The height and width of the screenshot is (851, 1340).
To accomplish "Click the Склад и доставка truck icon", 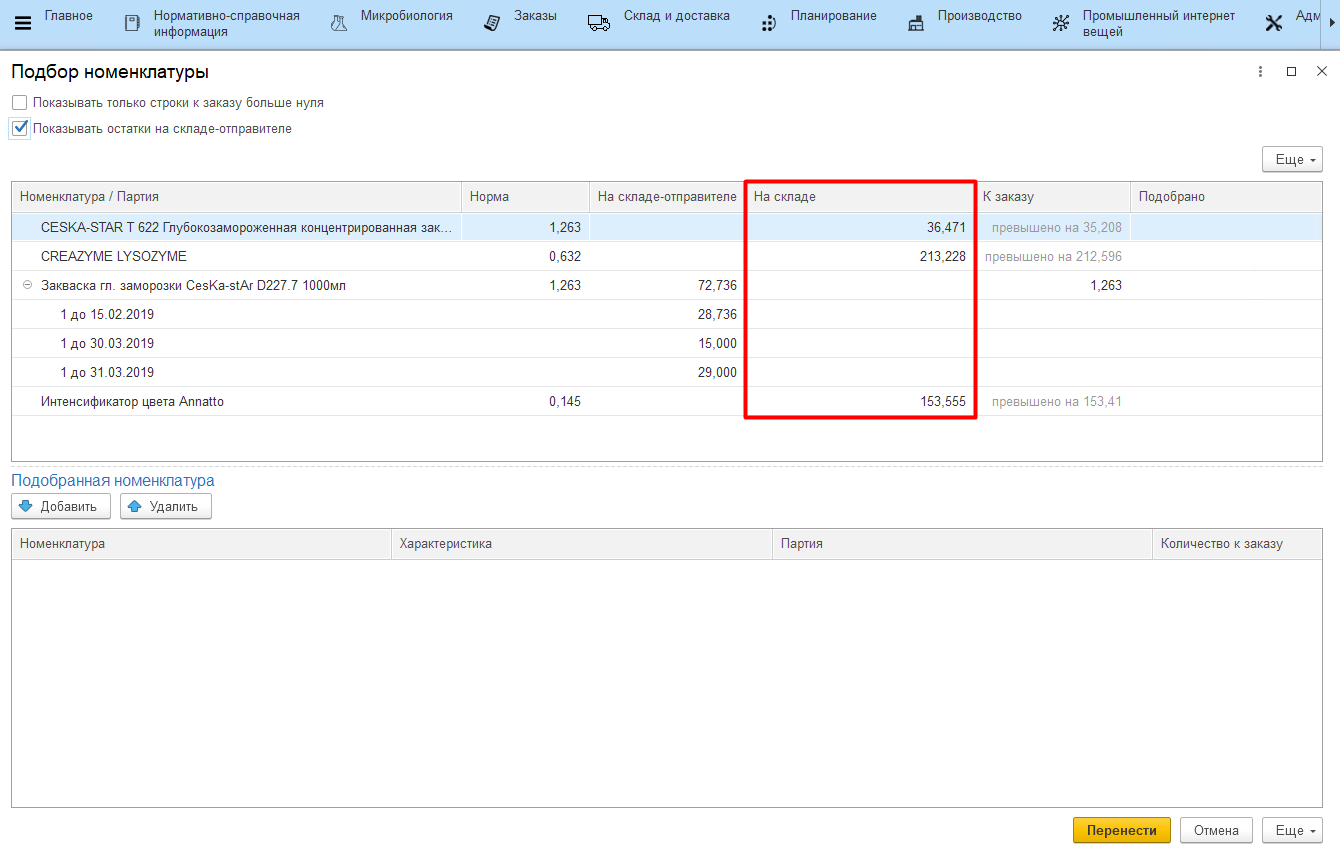I will [x=599, y=23].
